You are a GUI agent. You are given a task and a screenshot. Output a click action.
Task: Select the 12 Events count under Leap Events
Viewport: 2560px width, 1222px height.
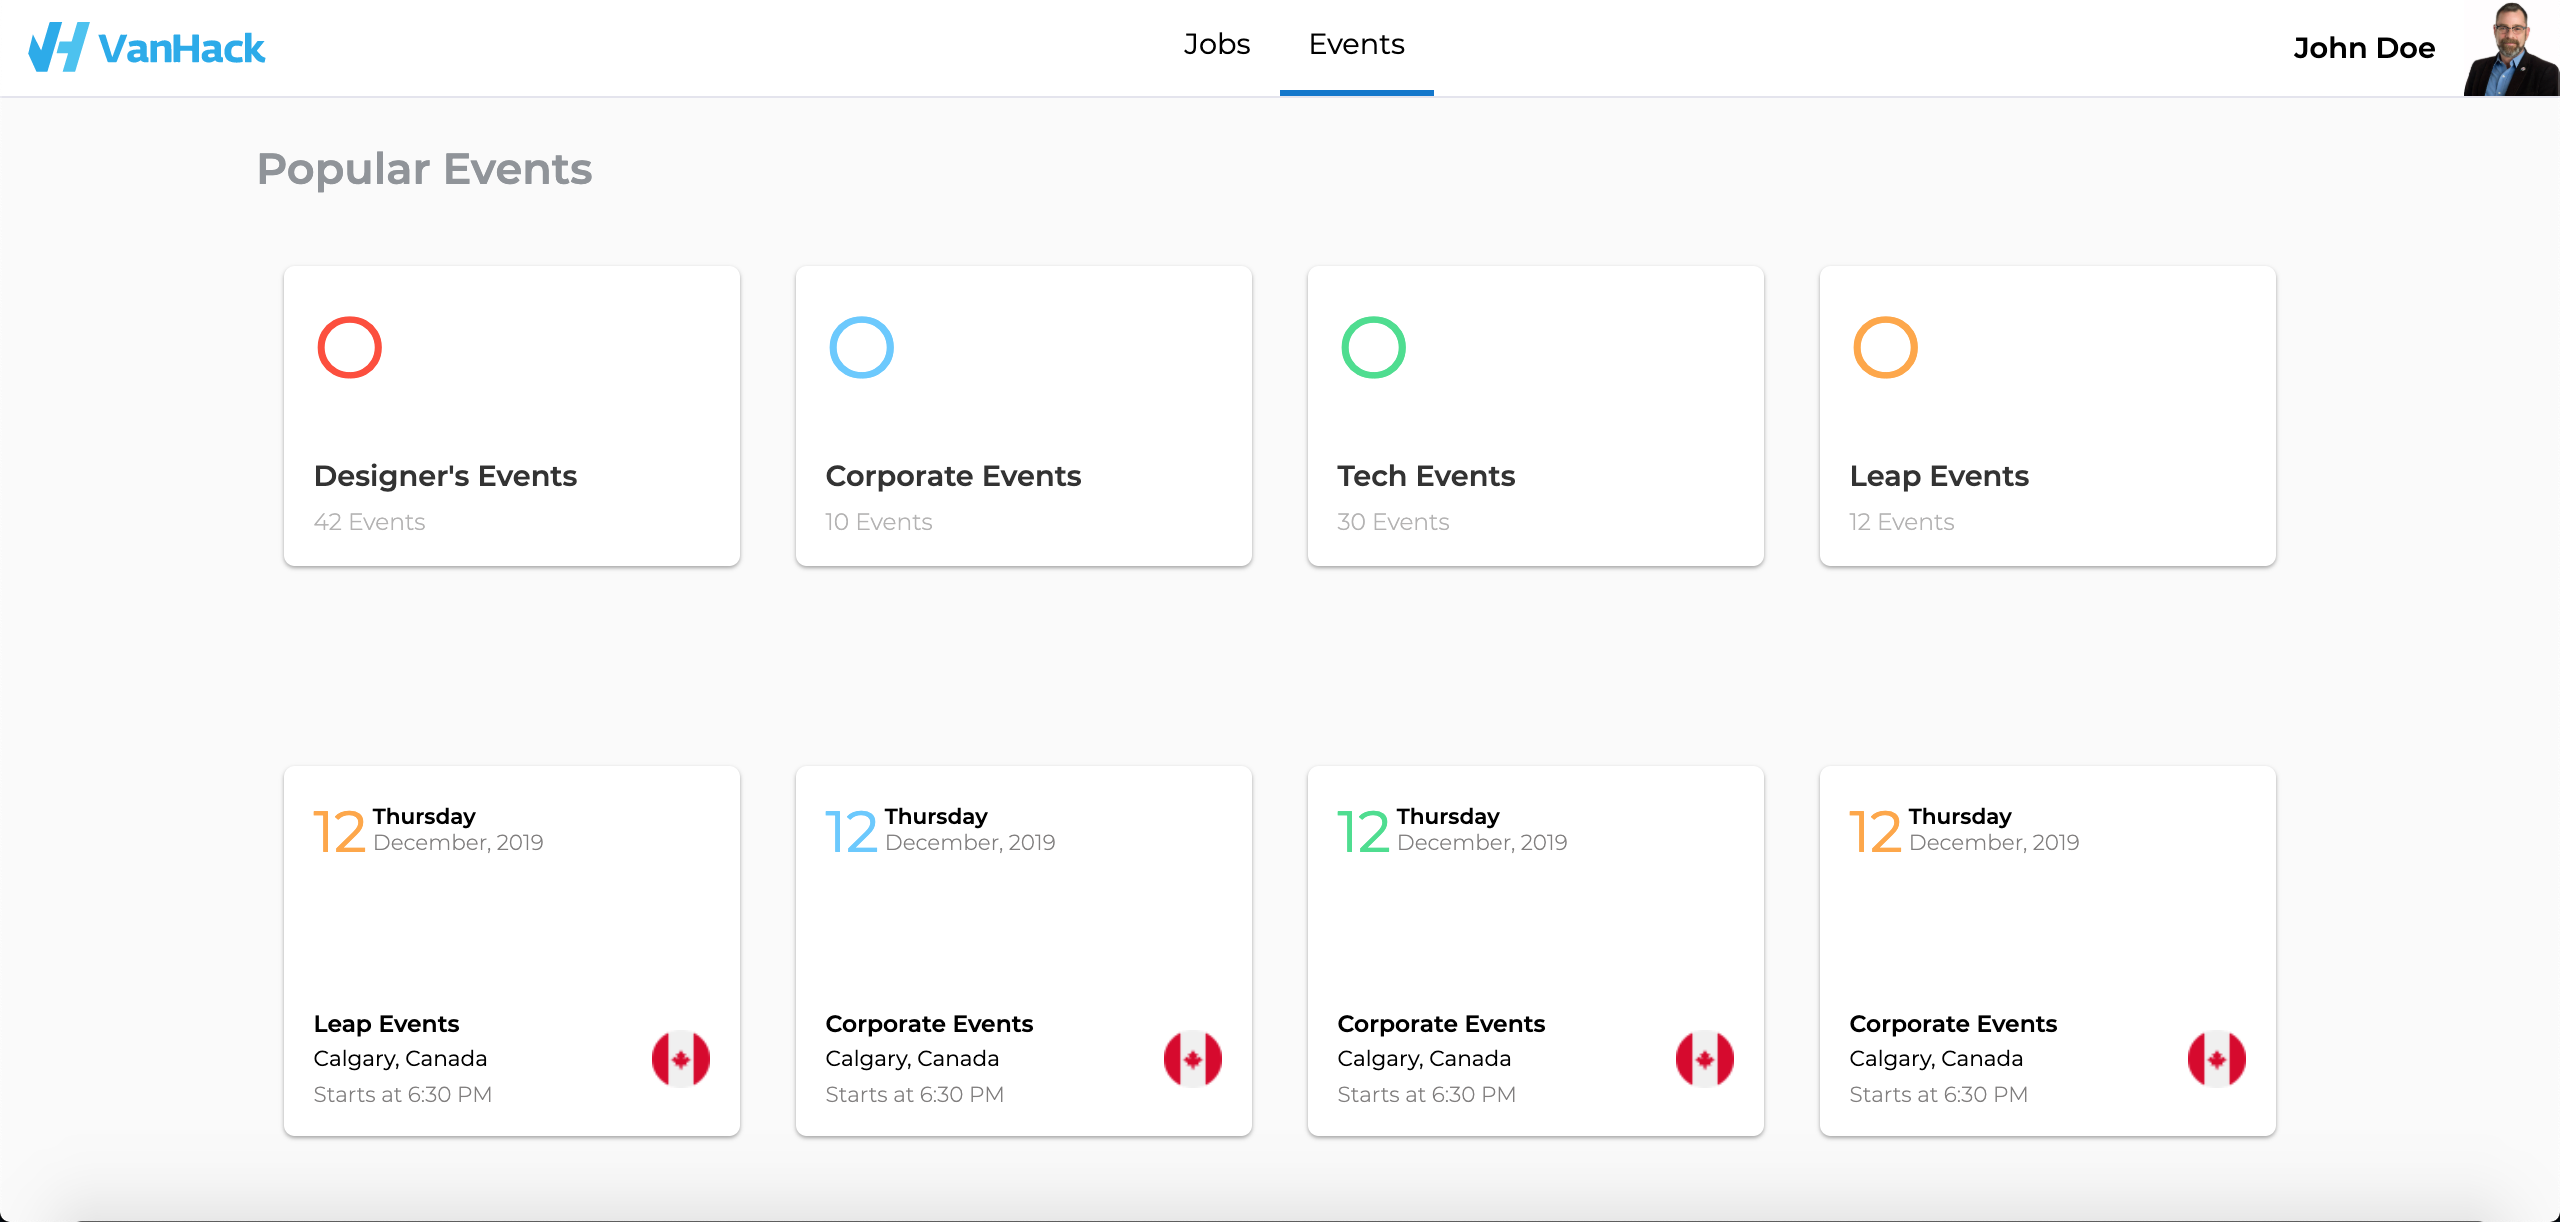click(1901, 522)
